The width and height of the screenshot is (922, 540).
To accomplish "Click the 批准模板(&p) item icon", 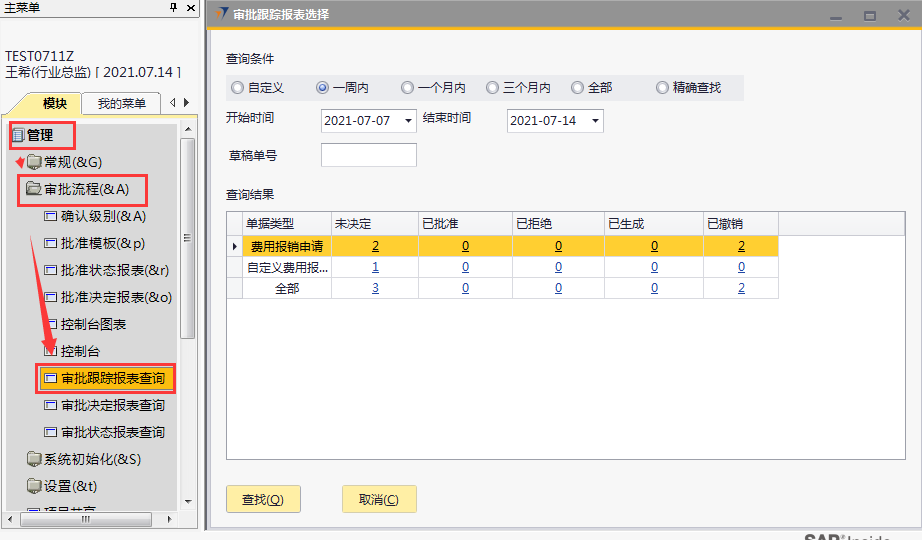I will (51, 243).
